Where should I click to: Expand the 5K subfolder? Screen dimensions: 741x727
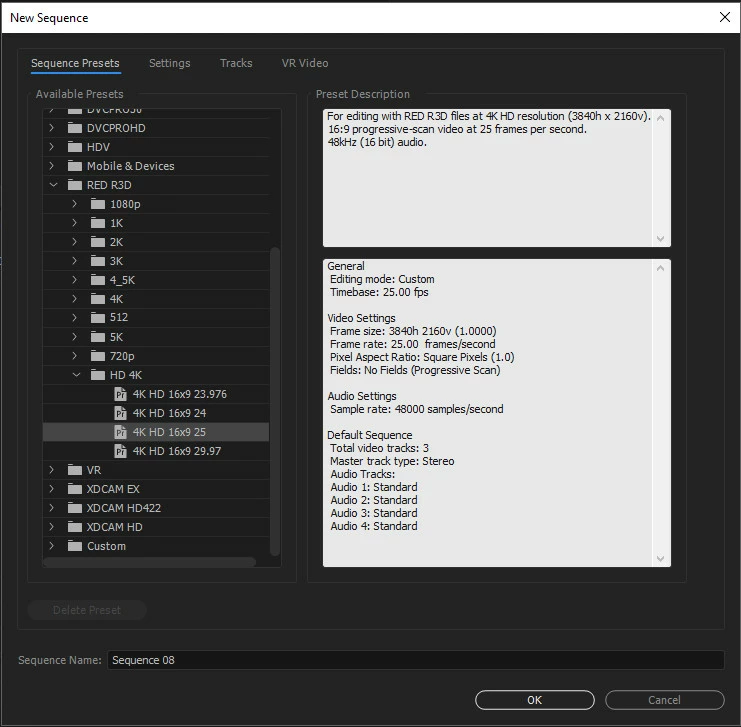(x=75, y=337)
